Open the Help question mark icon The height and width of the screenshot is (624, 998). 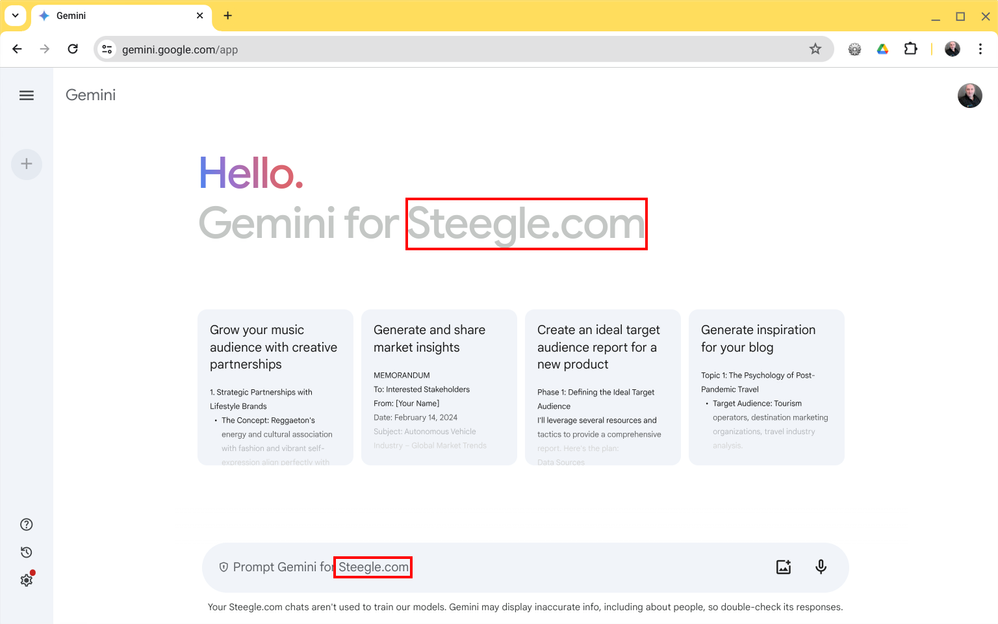[26, 524]
